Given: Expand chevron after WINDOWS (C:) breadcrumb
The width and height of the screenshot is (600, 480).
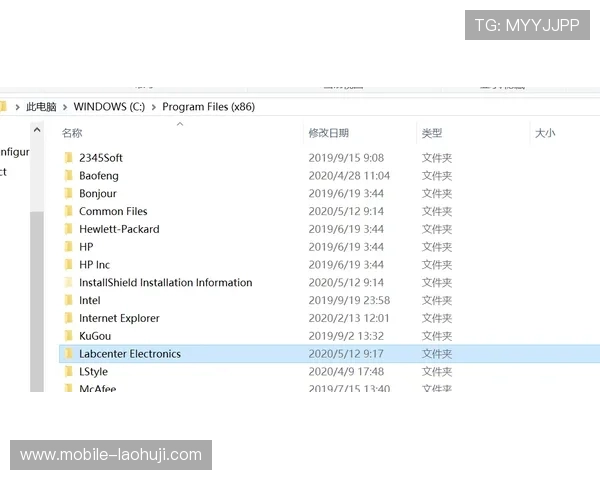Looking at the screenshot, I should click(x=153, y=107).
